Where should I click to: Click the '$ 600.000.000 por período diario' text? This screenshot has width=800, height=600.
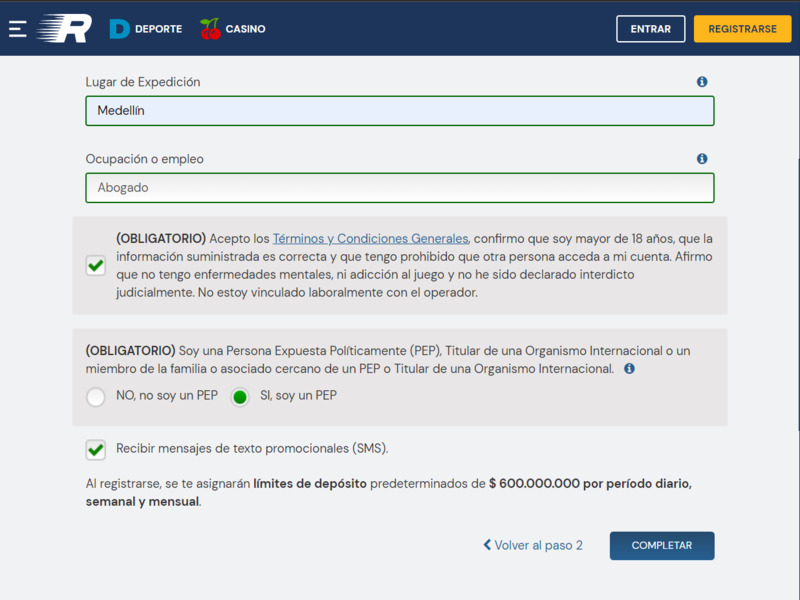(x=590, y=483)
